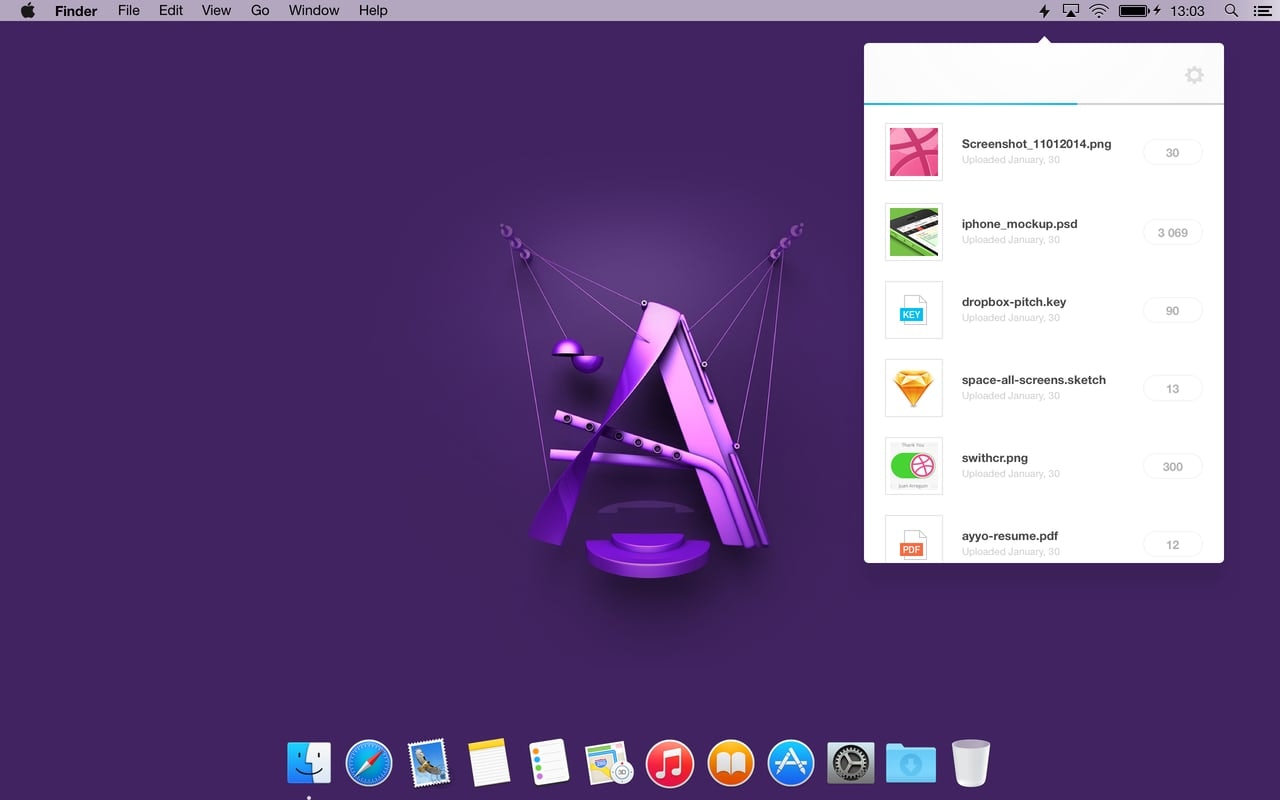This screenshot has height=800, width=1280.
Task: Click the 300 count badge for swithcr.png
Action: 1172,467
